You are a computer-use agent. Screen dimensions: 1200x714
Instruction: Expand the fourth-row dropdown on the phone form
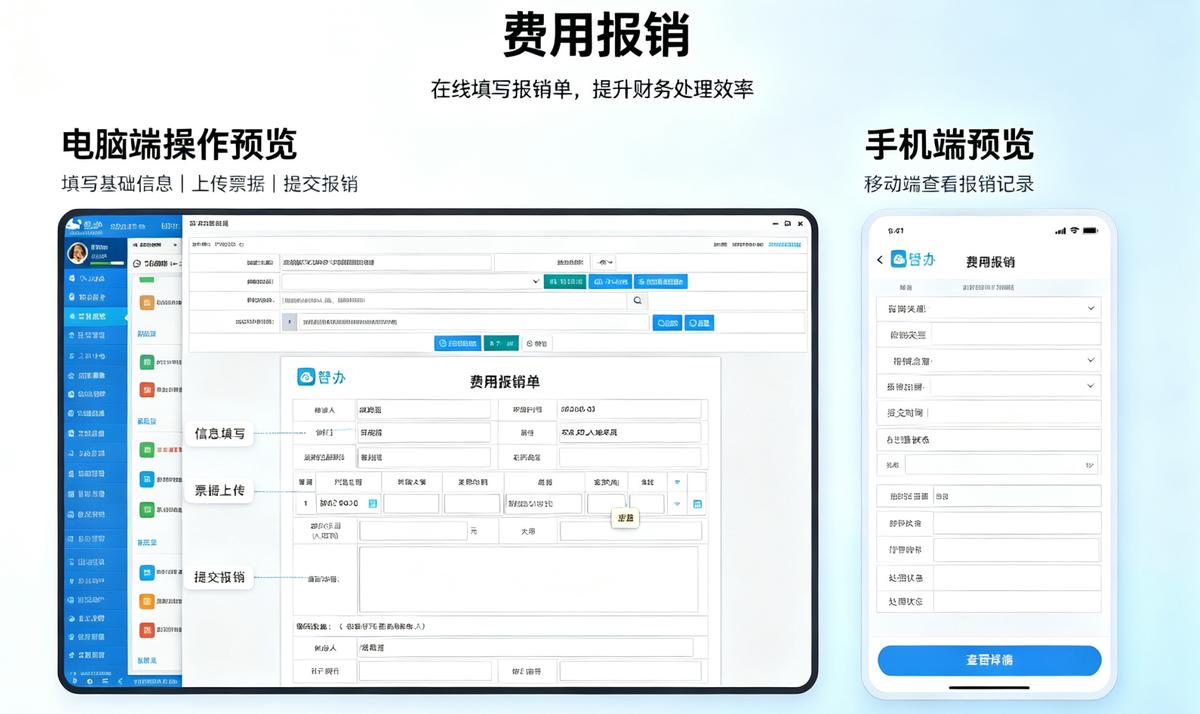[x=989, y=386]
